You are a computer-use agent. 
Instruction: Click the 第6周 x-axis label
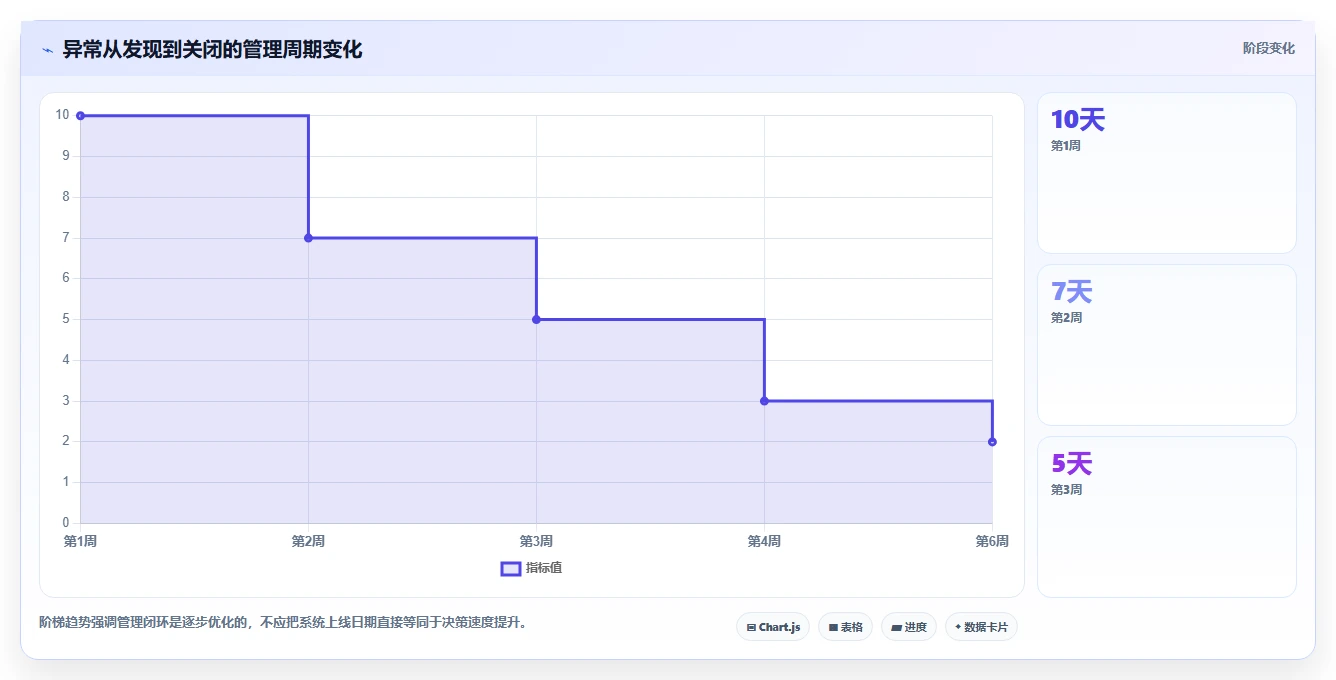click(992, 541)
